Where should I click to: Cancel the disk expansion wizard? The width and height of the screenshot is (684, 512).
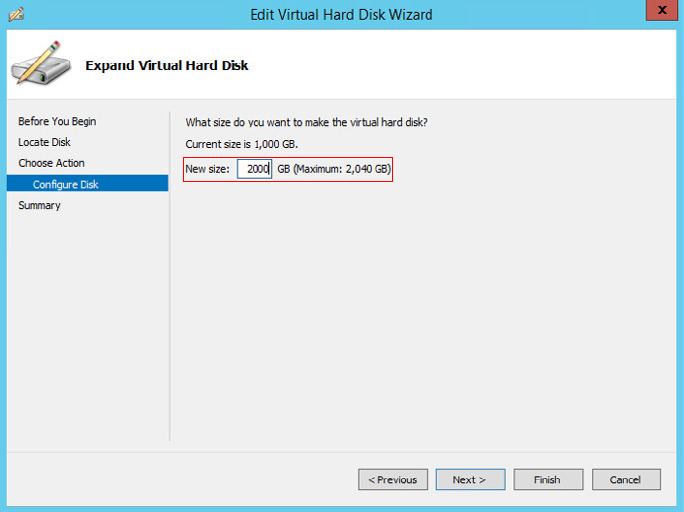point(626,479)
